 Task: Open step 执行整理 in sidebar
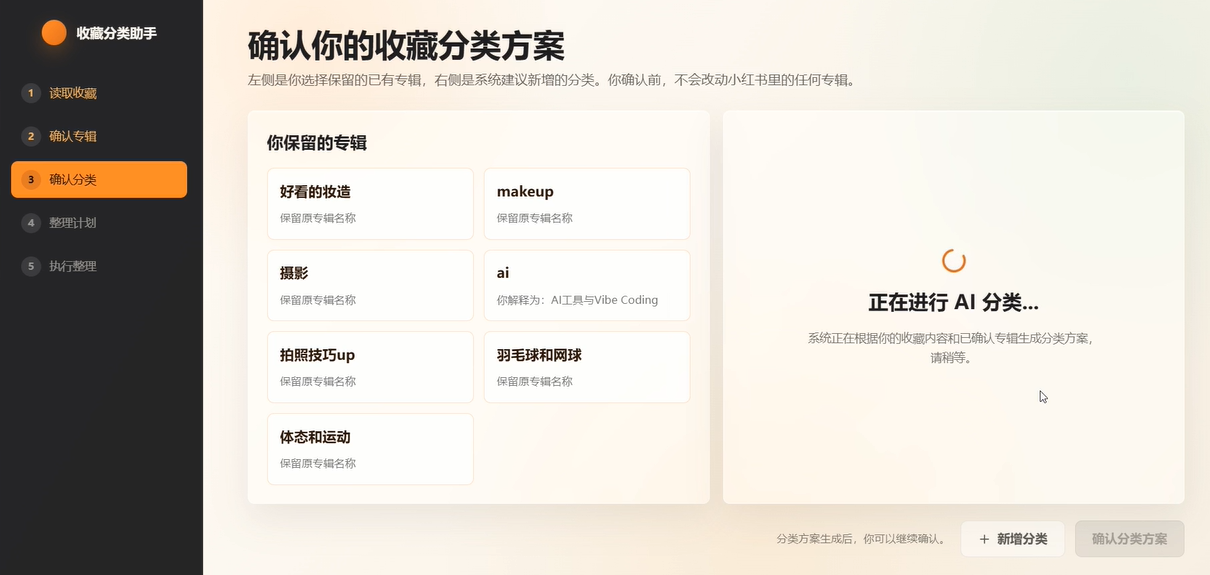point(99,266)
